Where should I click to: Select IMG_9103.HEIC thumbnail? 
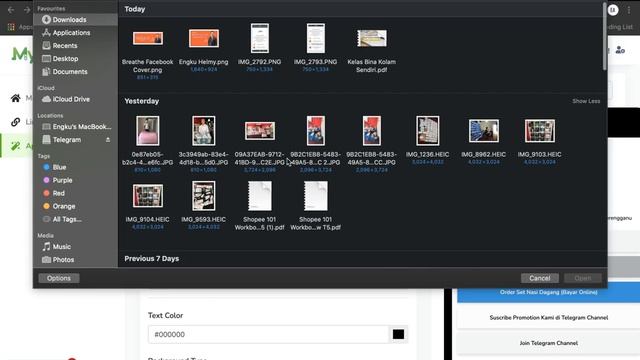(540, 131)
